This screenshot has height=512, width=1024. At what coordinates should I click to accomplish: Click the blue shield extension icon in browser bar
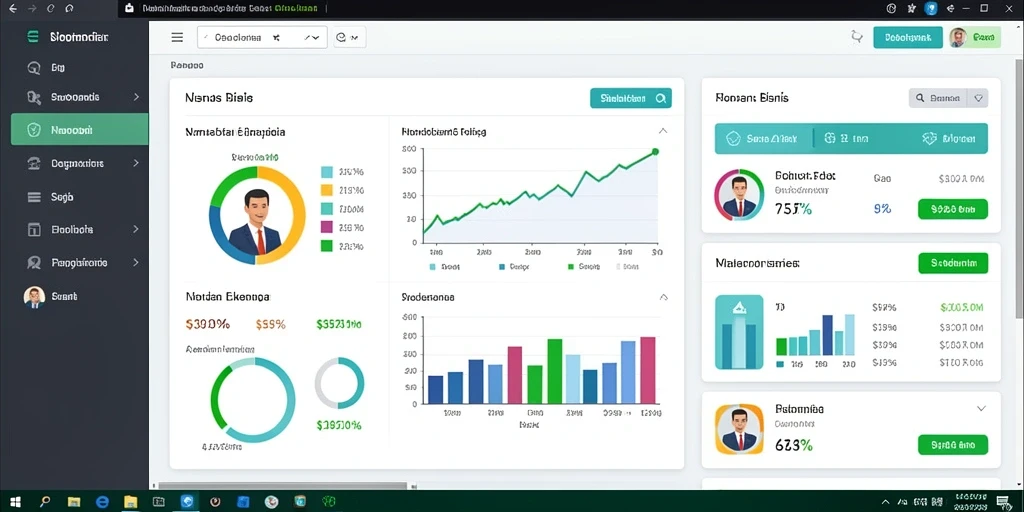[x=931, y=8]
